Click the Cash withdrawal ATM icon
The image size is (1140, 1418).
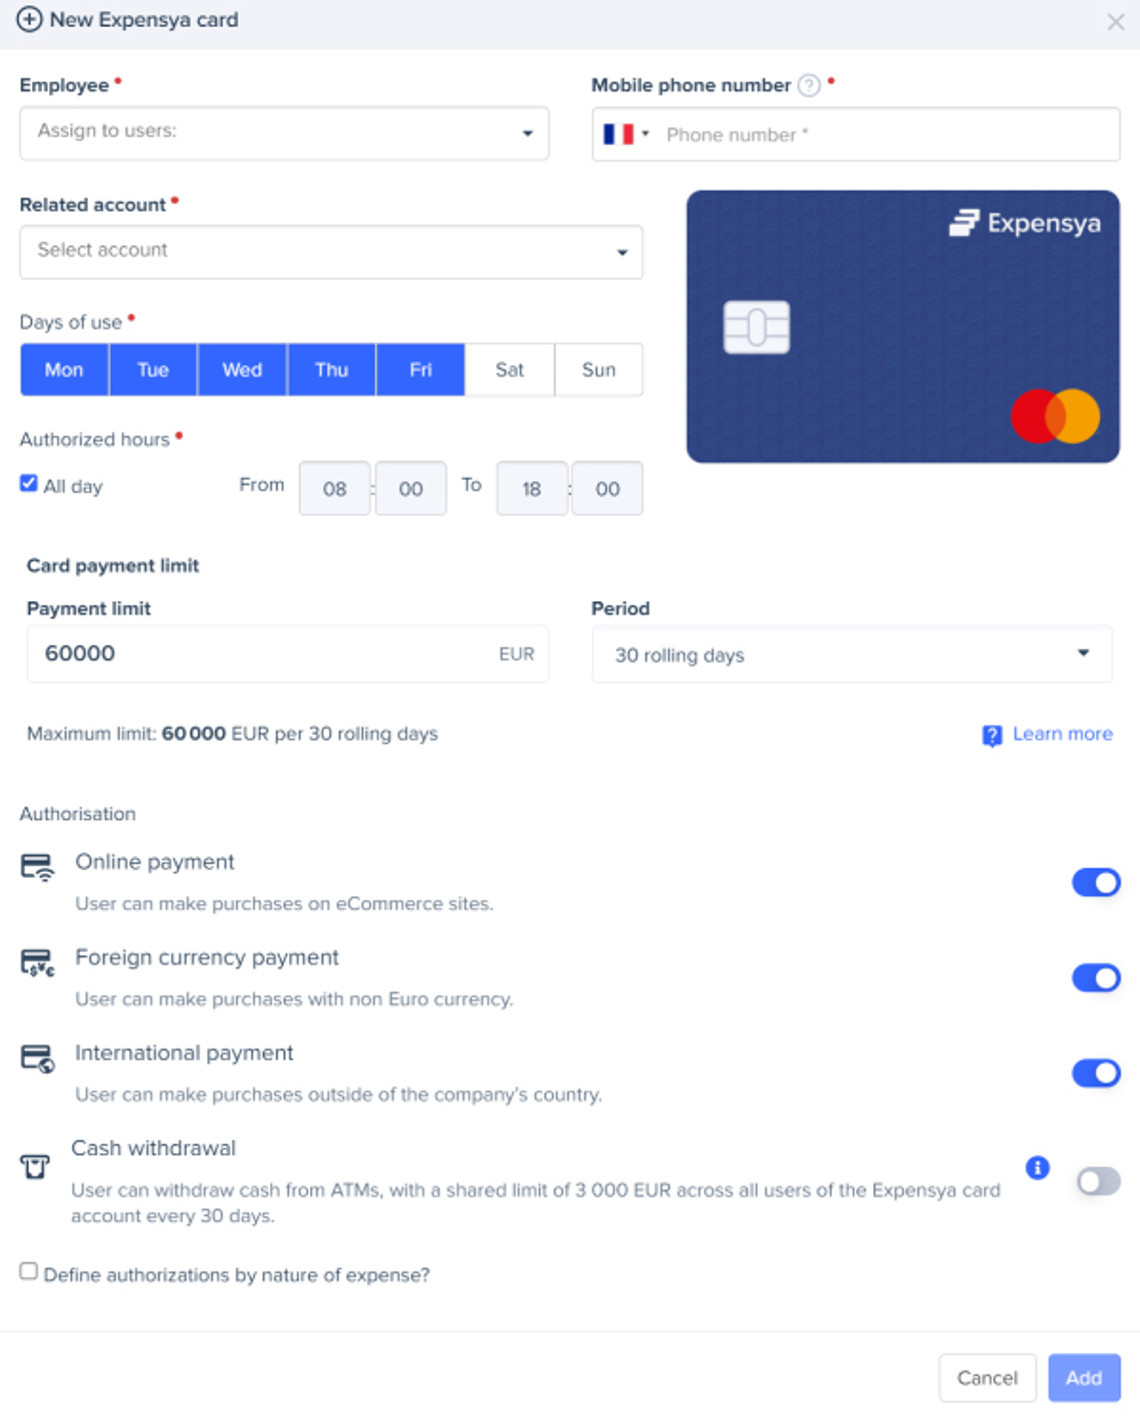click(35, 1166)
